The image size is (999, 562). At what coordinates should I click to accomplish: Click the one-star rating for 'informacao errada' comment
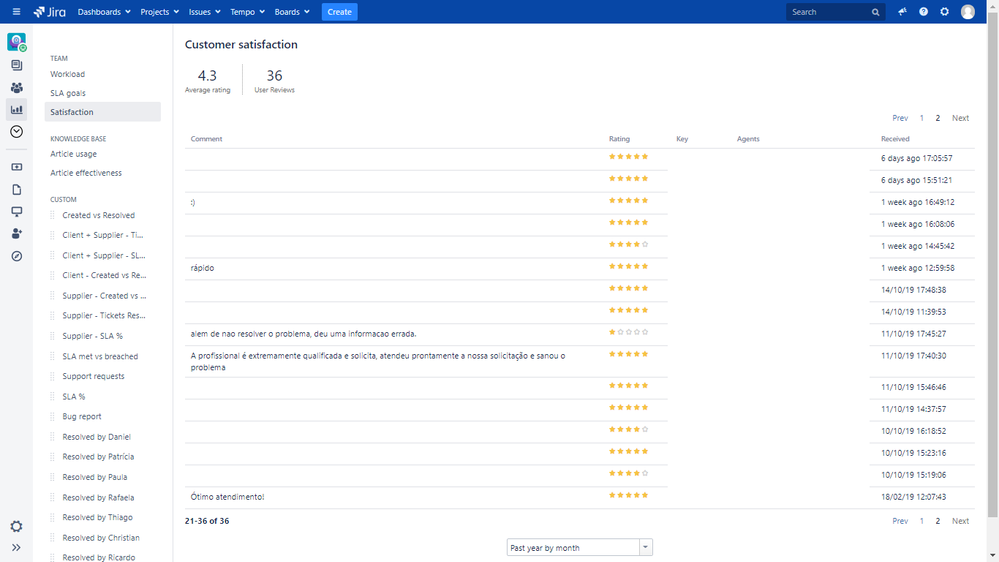tap(628, 332)
